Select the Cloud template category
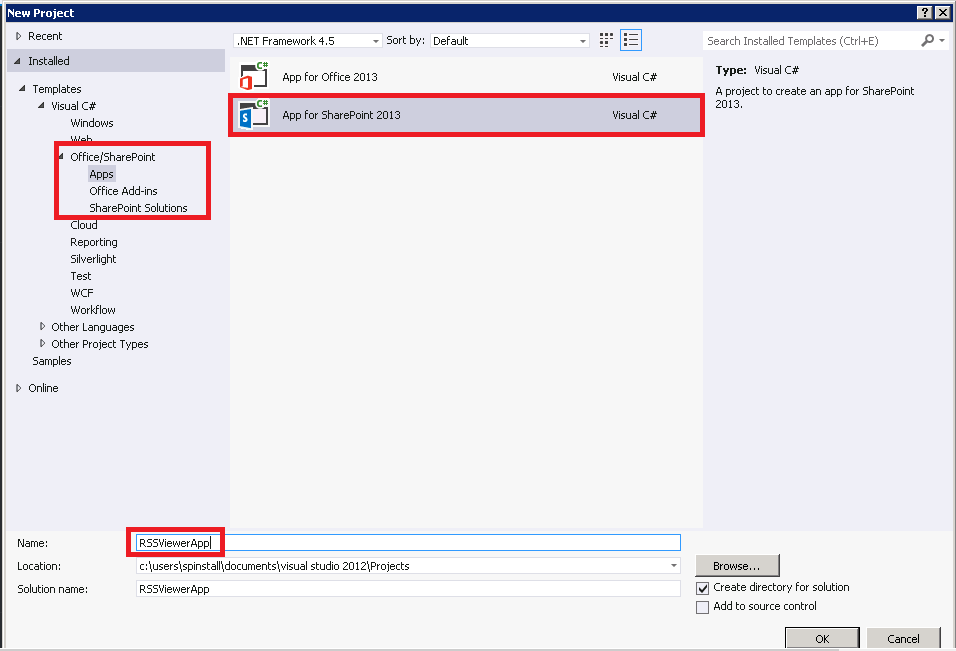Viewport: 956px width, 651px height. click(84, 225)
